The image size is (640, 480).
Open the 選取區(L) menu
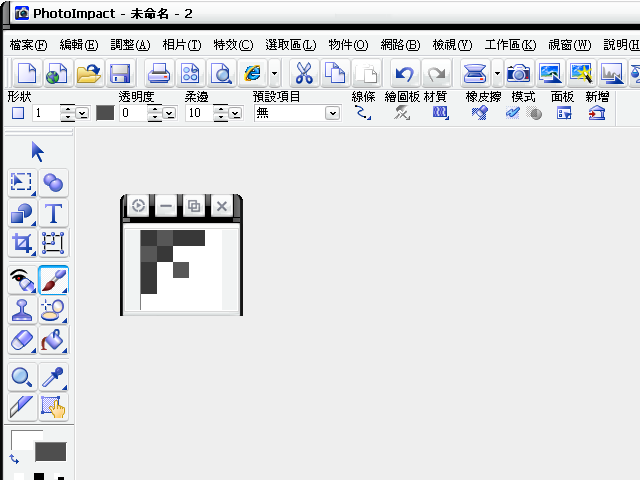point(291,44)
